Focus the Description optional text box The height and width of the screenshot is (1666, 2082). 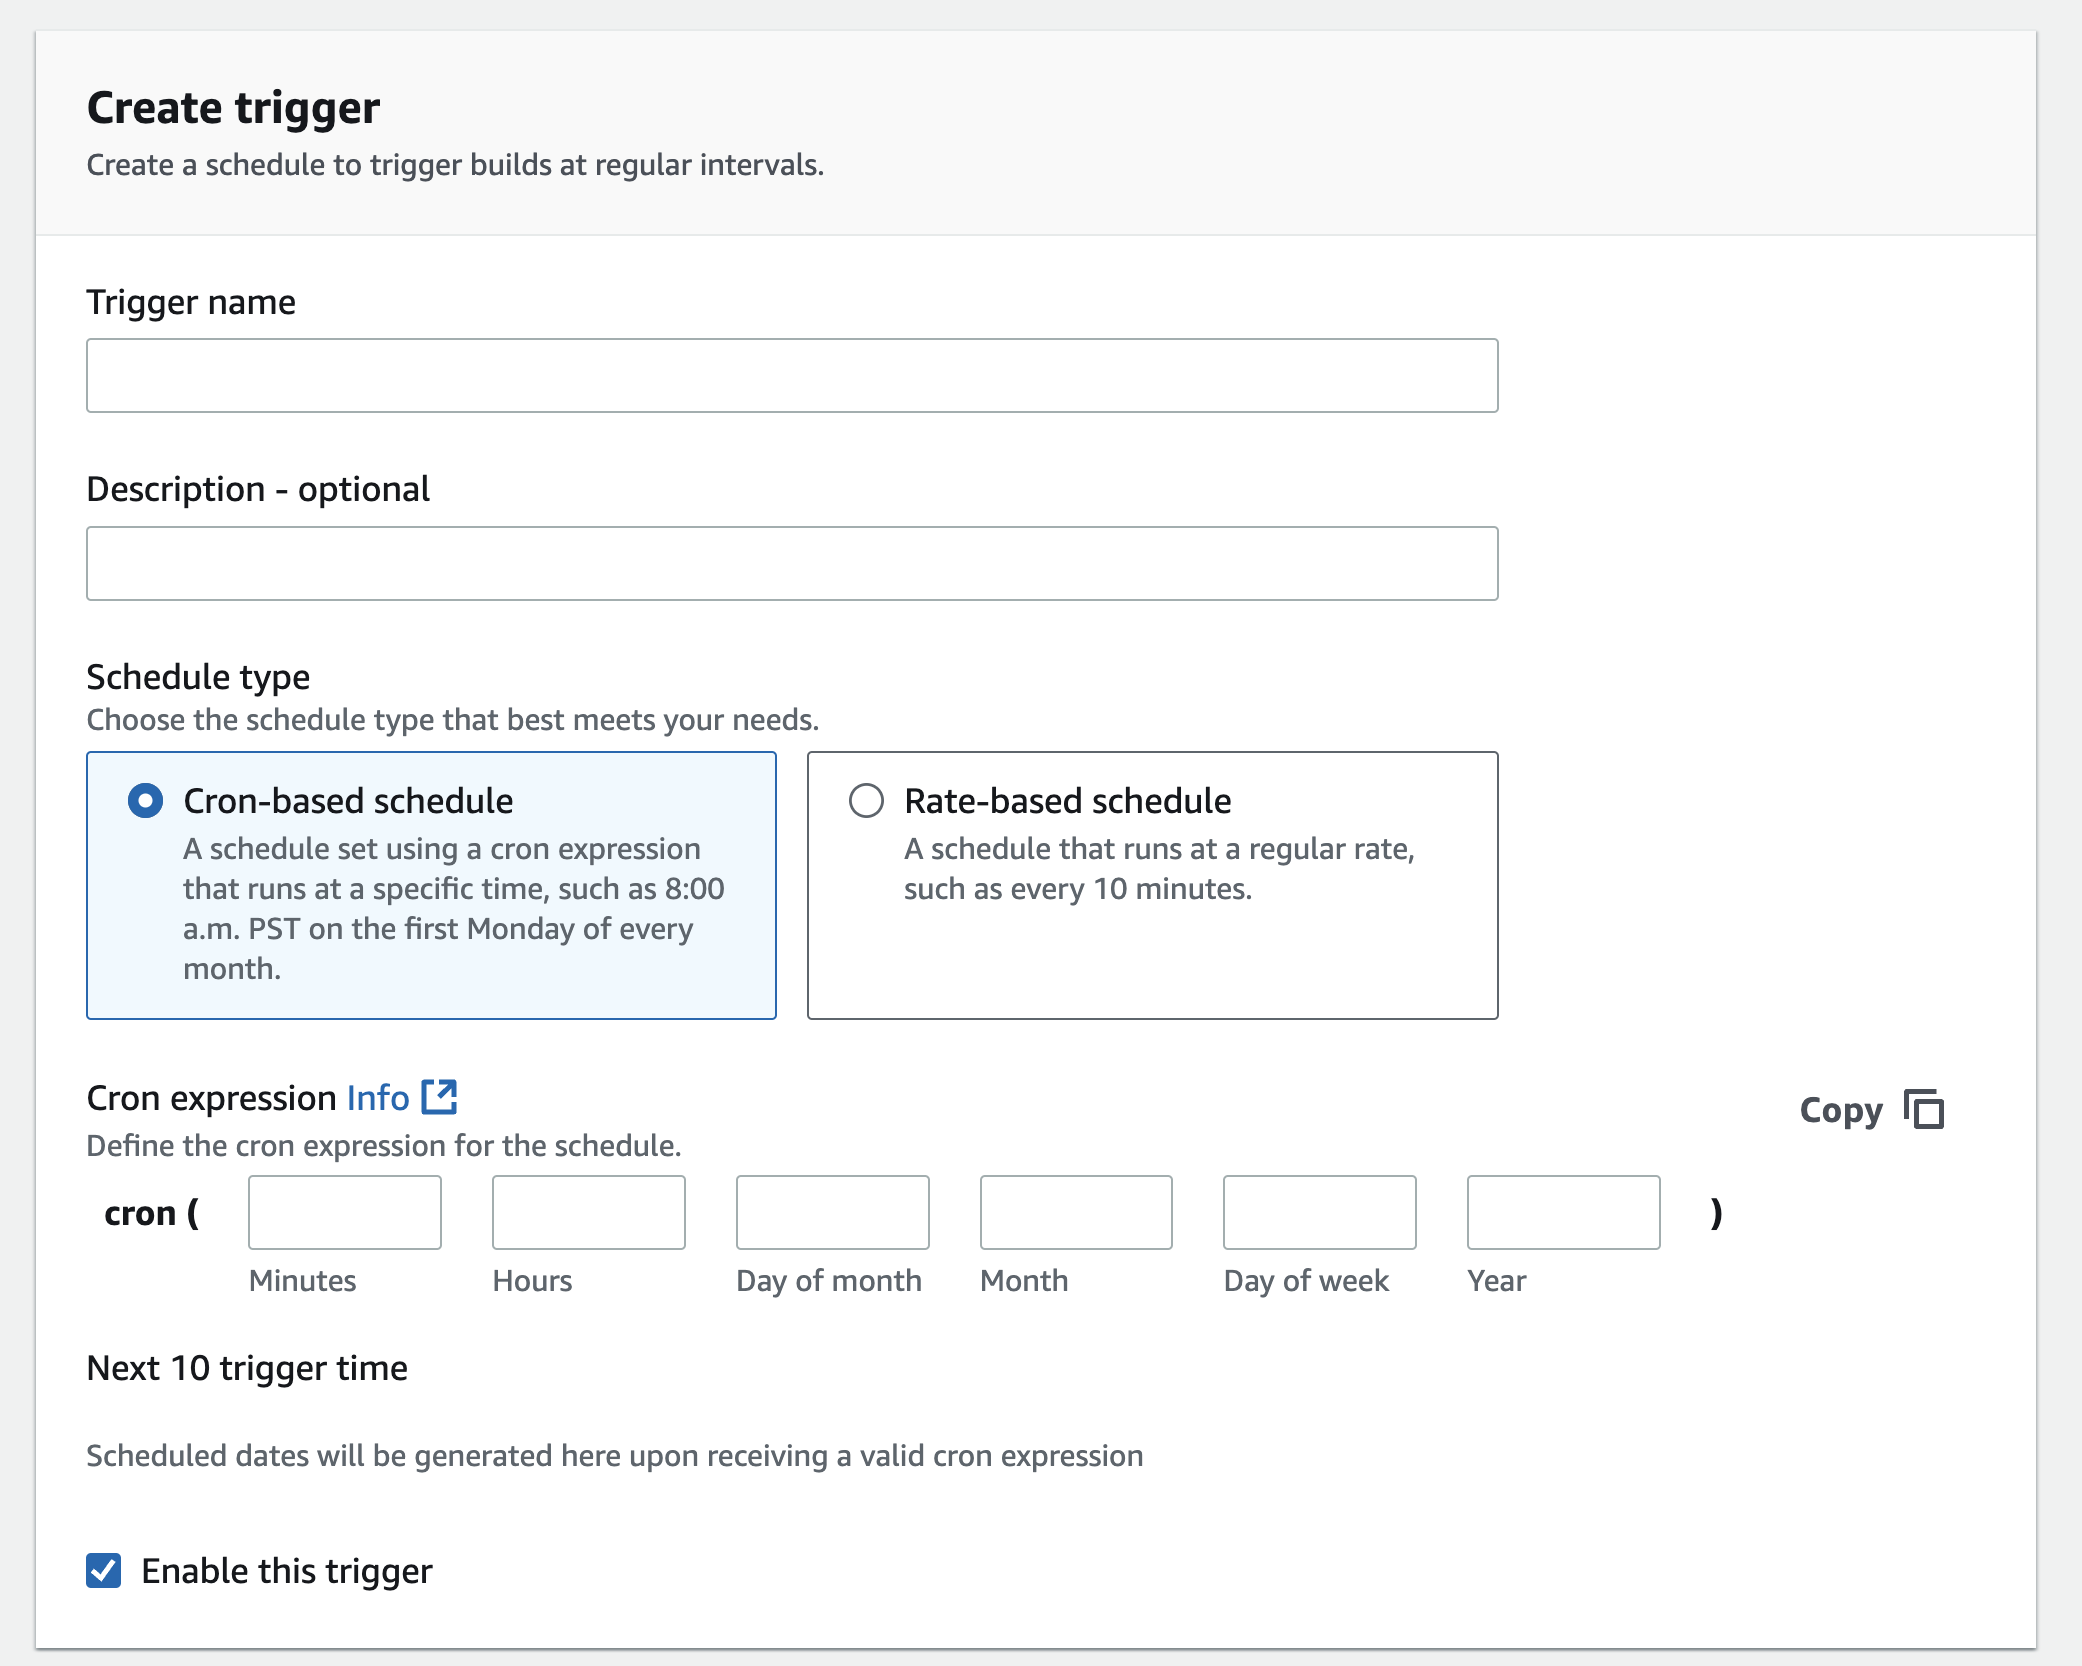pos(791,564)
